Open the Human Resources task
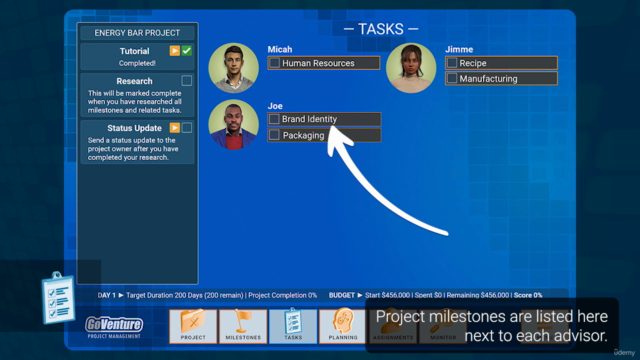 pyautogui.click(x=324, y=63)
